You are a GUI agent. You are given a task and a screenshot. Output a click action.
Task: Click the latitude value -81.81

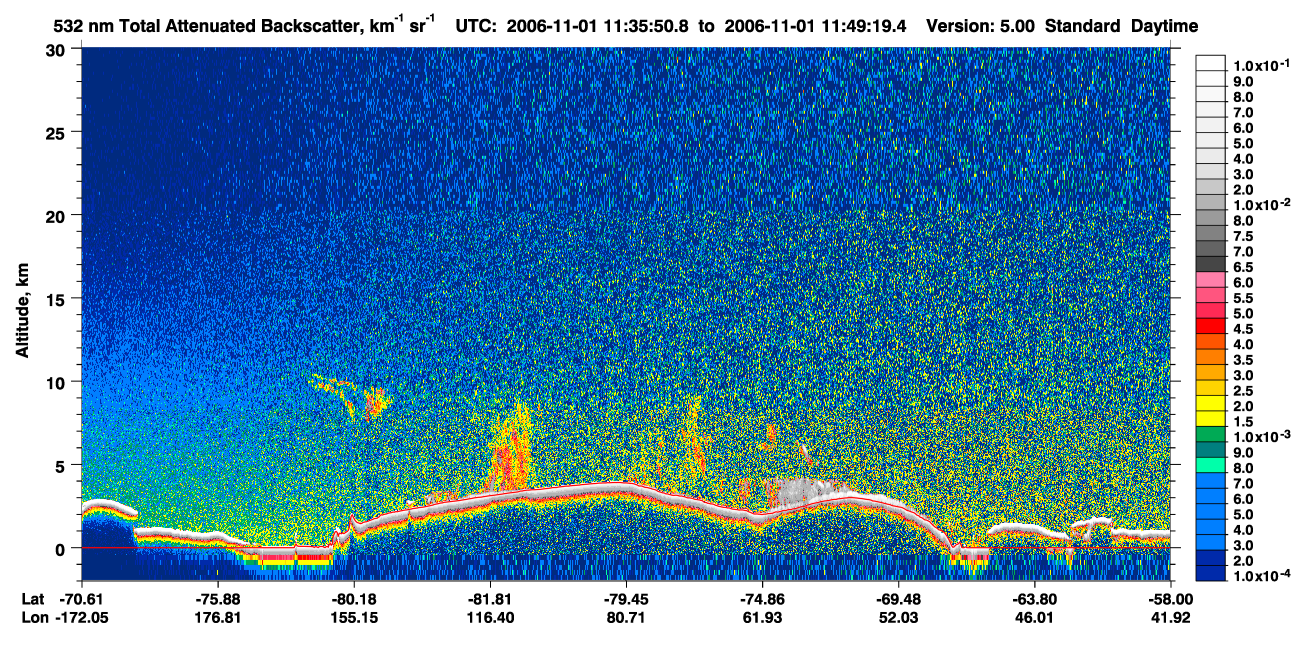click(489, 599)
